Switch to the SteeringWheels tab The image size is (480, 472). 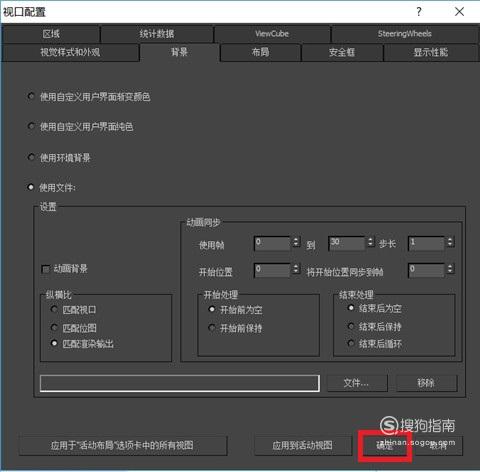404,34
